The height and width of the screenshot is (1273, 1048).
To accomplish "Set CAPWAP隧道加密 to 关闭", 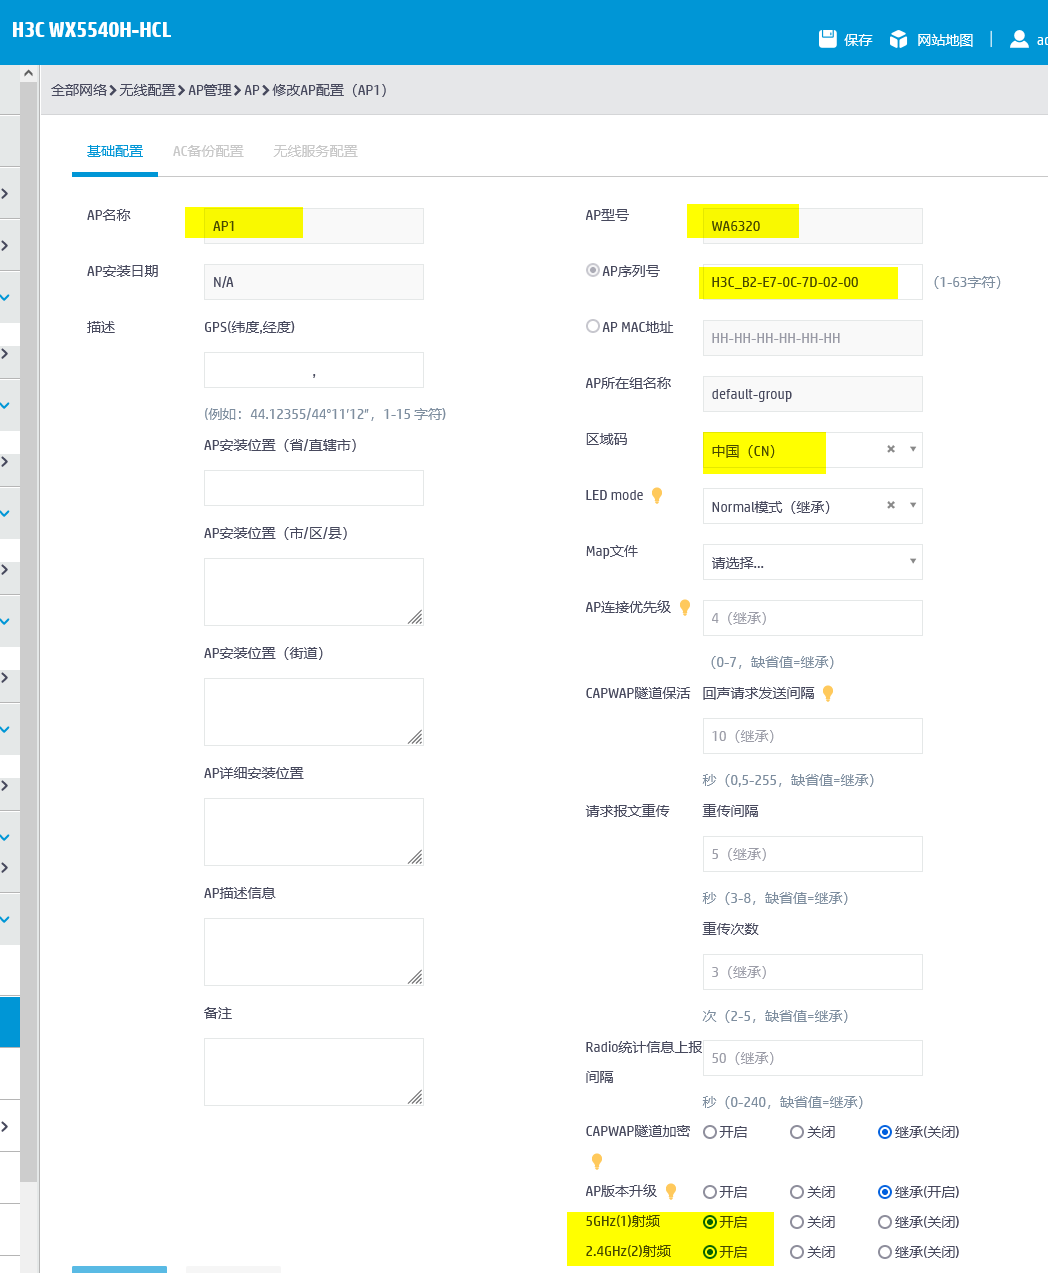I will click(x=797, y=1132).
